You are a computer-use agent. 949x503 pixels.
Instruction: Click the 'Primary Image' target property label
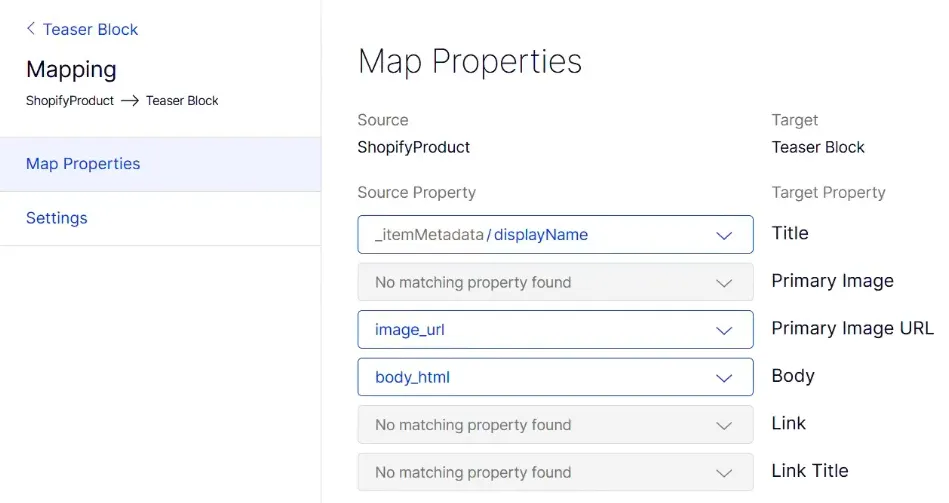[832, 281]
